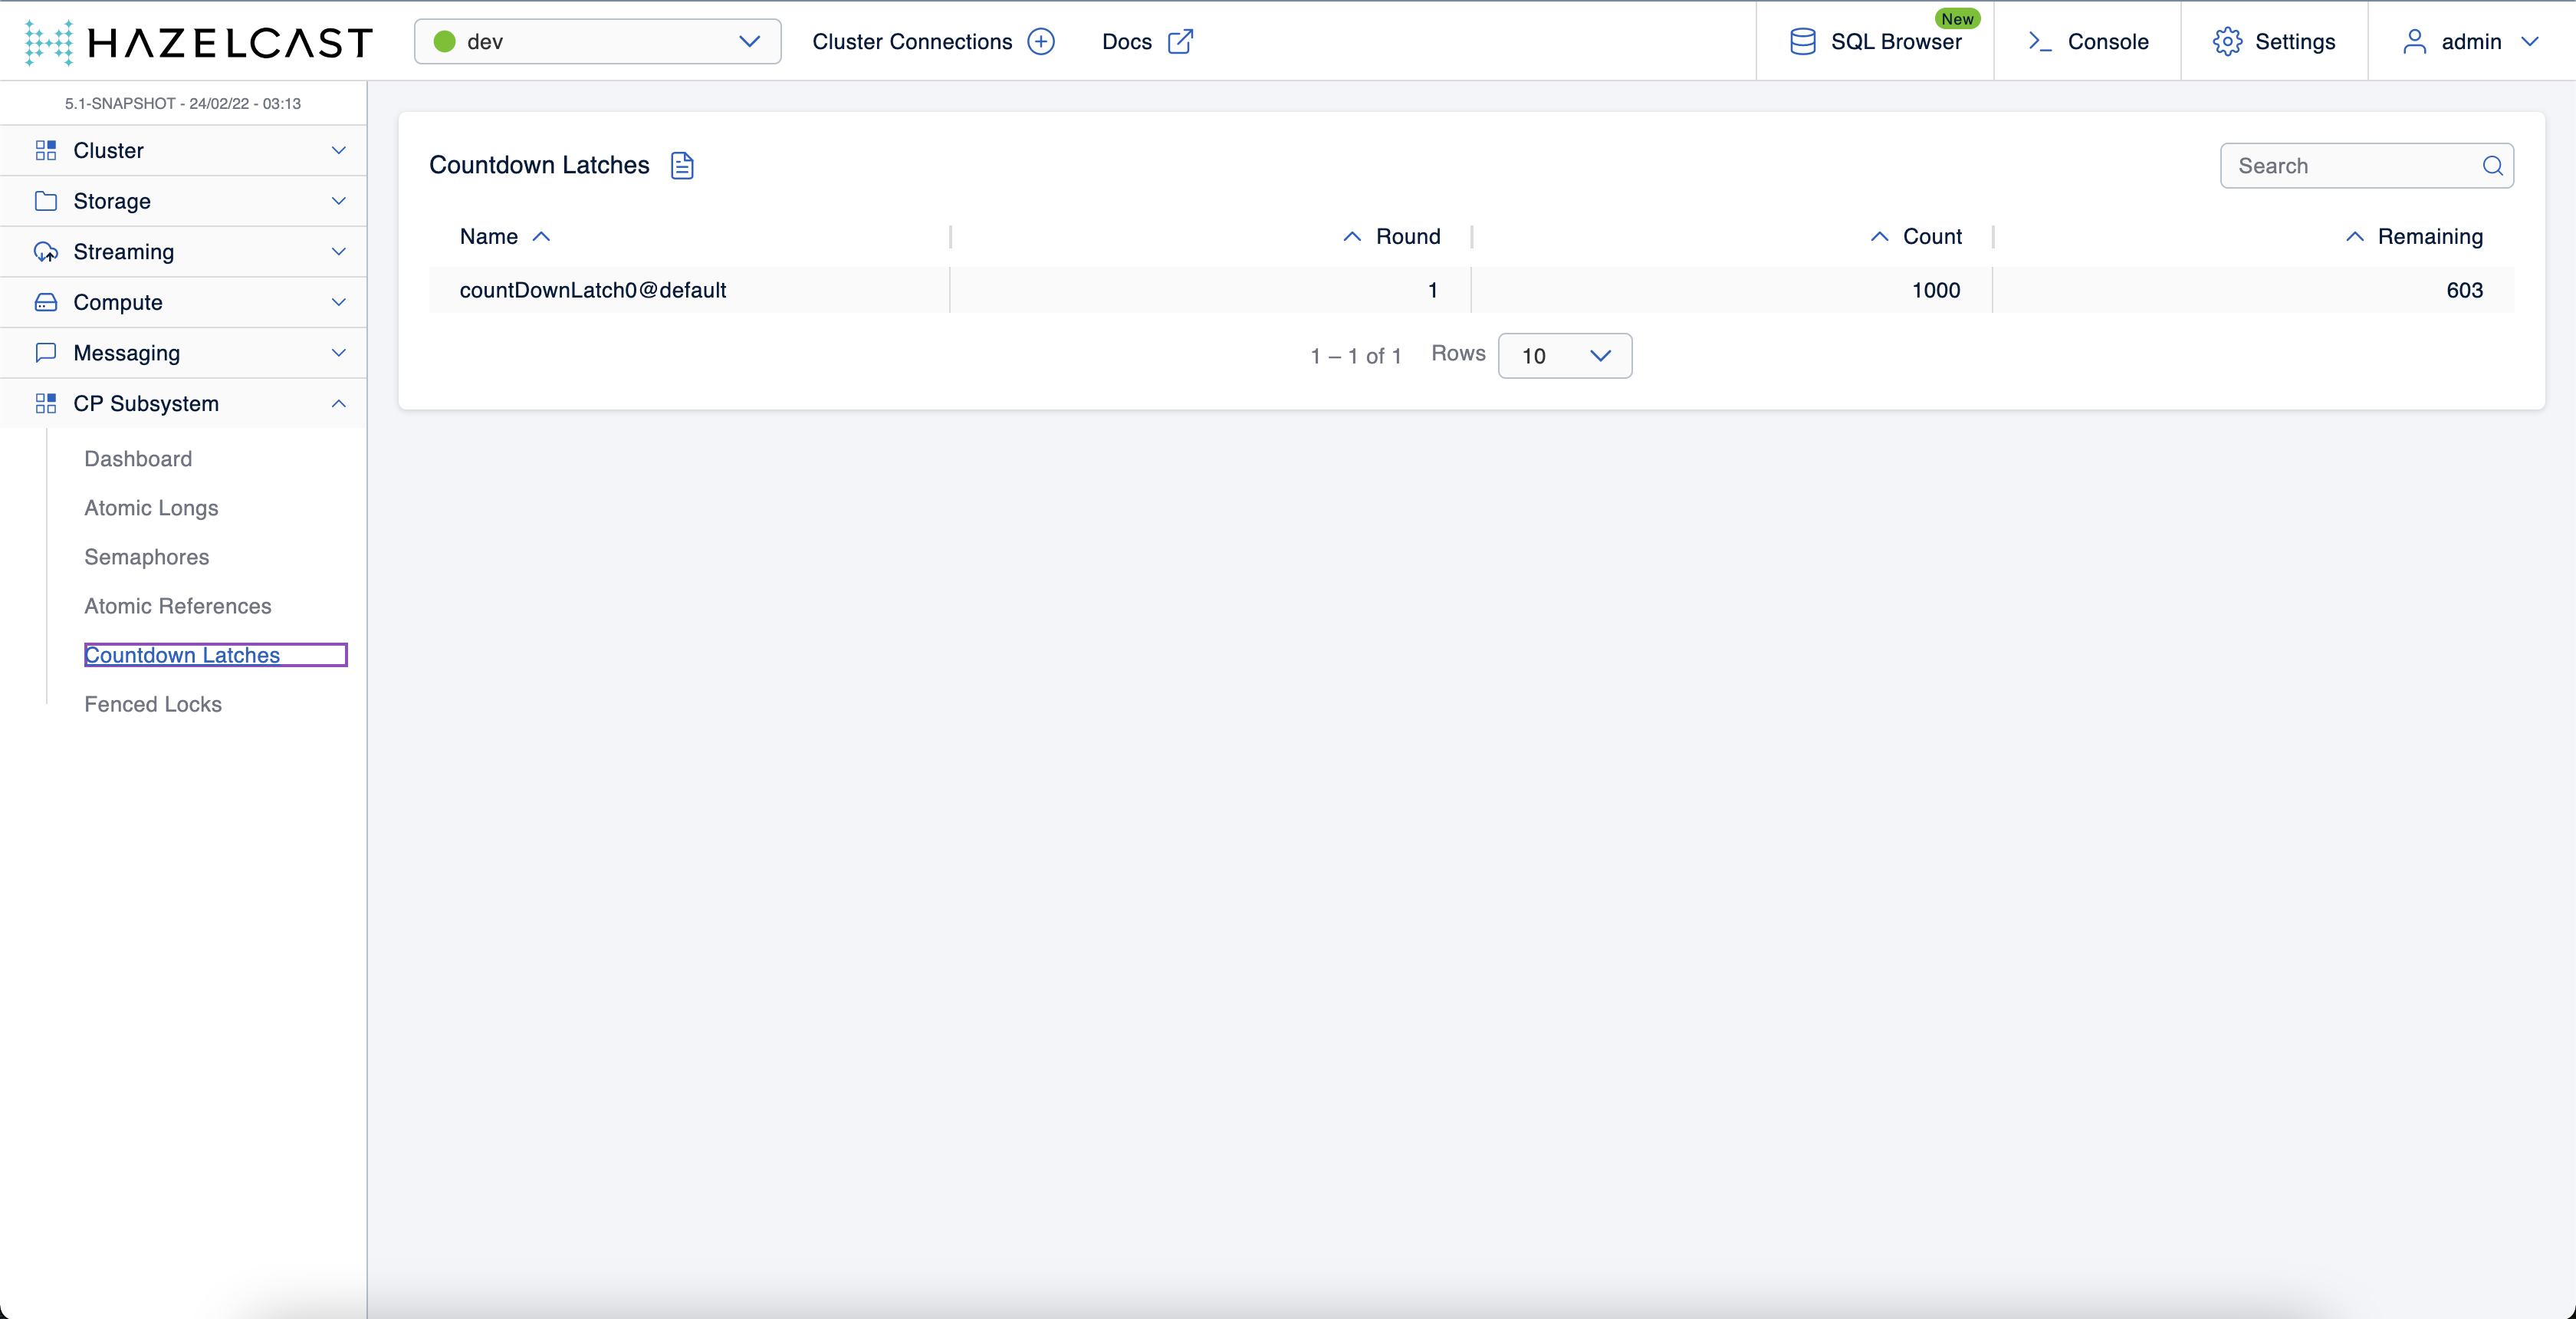Open the Rows per page dropdown

click(1564, 356)
